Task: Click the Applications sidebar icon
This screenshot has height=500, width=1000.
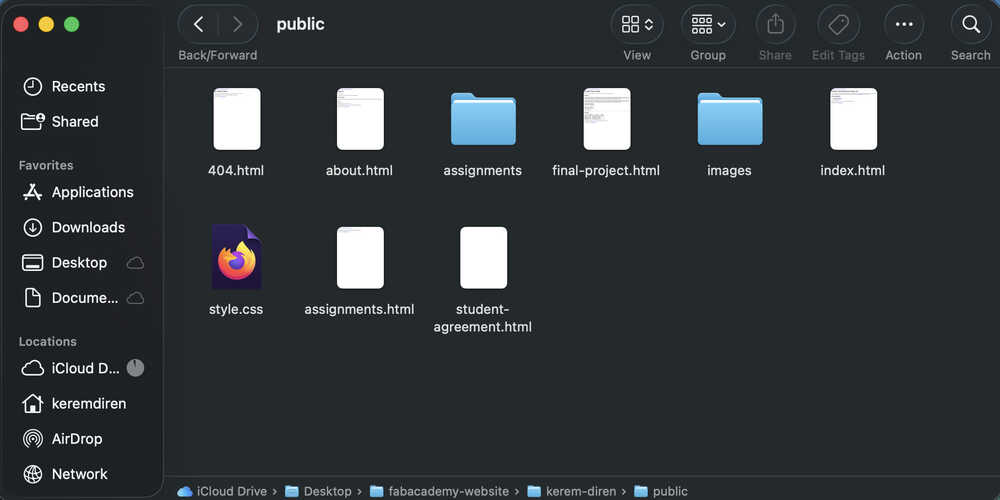Action: pos(33,192)
